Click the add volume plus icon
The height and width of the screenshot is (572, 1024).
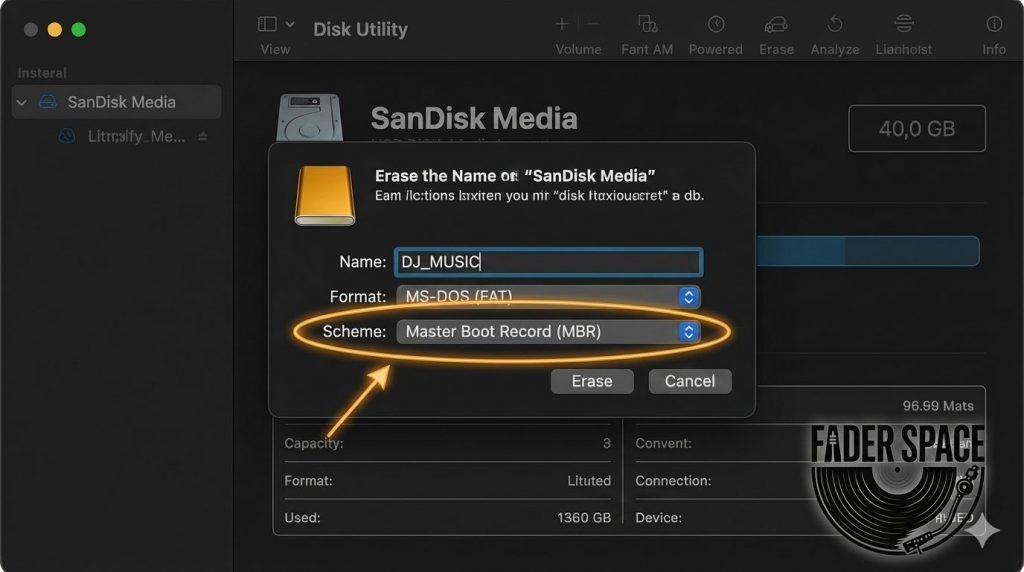click(562, 24)
